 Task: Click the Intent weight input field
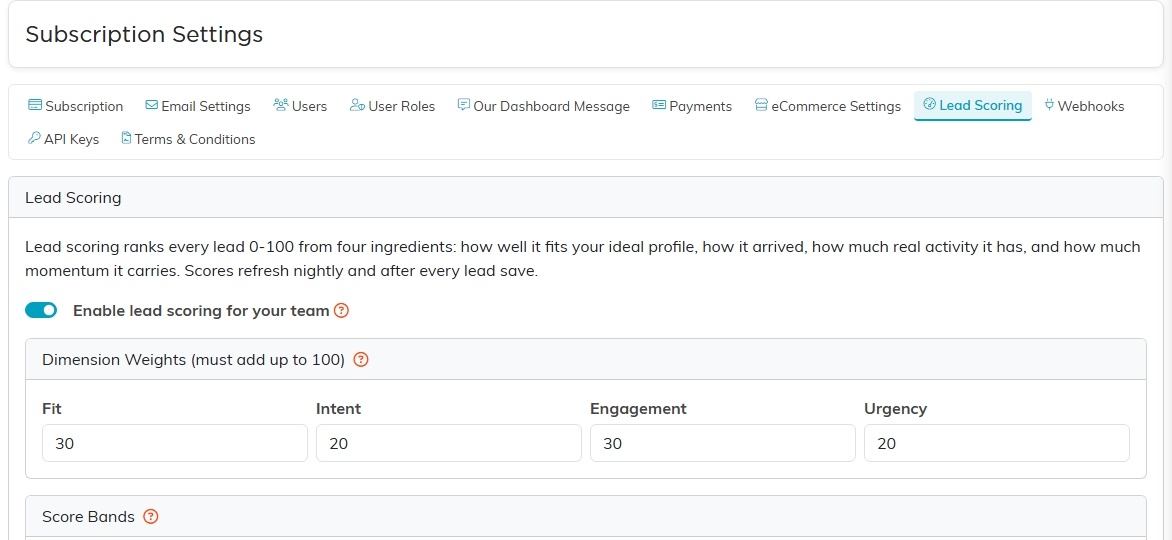tap(448, 444)
